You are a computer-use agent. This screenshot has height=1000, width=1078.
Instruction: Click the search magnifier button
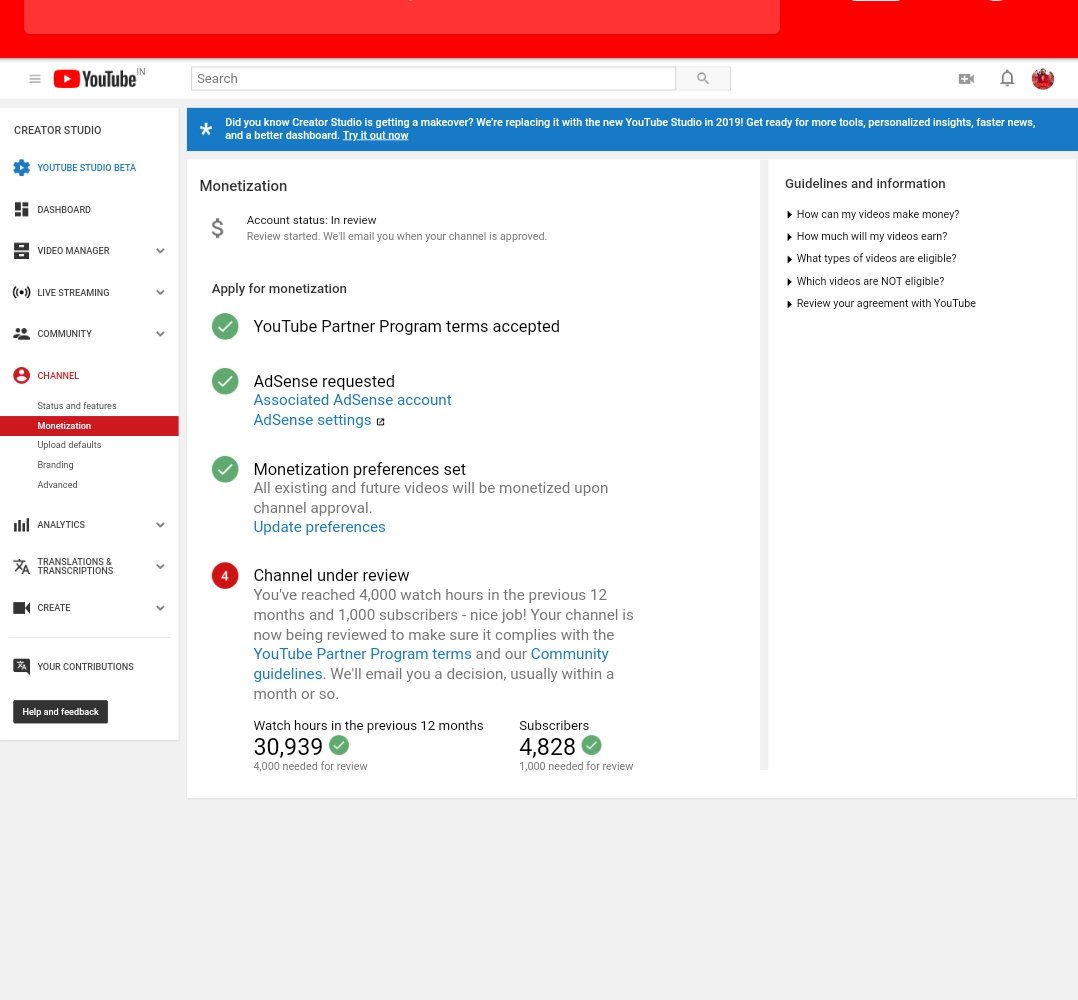pos(703,78)
